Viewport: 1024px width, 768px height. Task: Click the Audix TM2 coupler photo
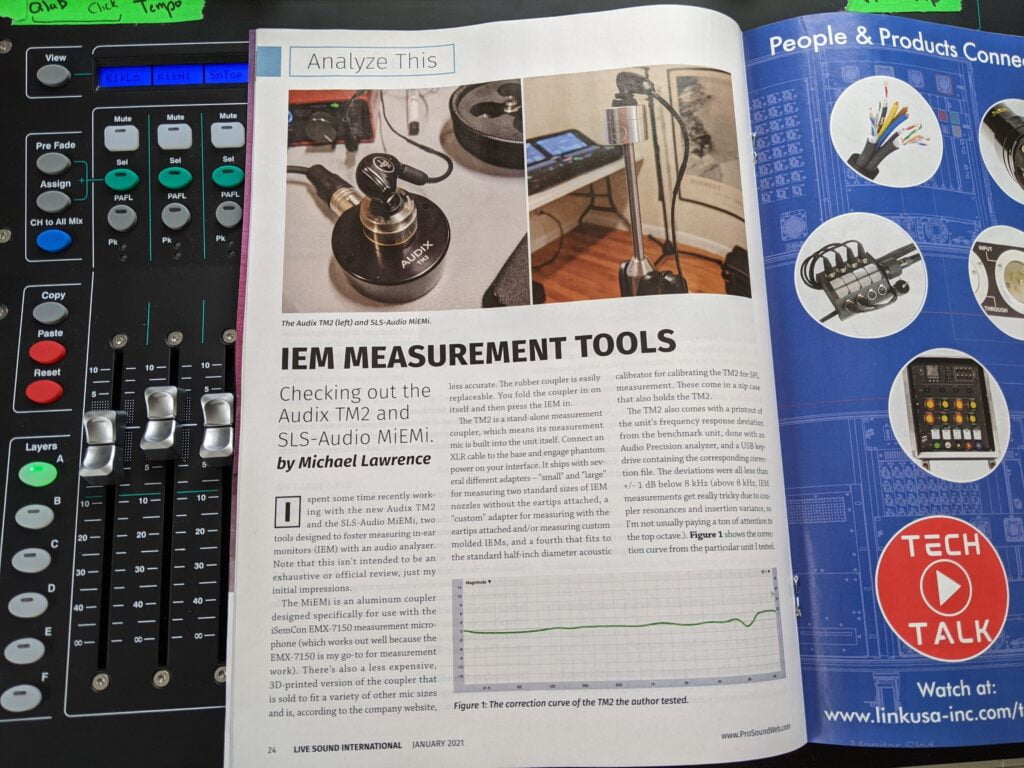404,196
